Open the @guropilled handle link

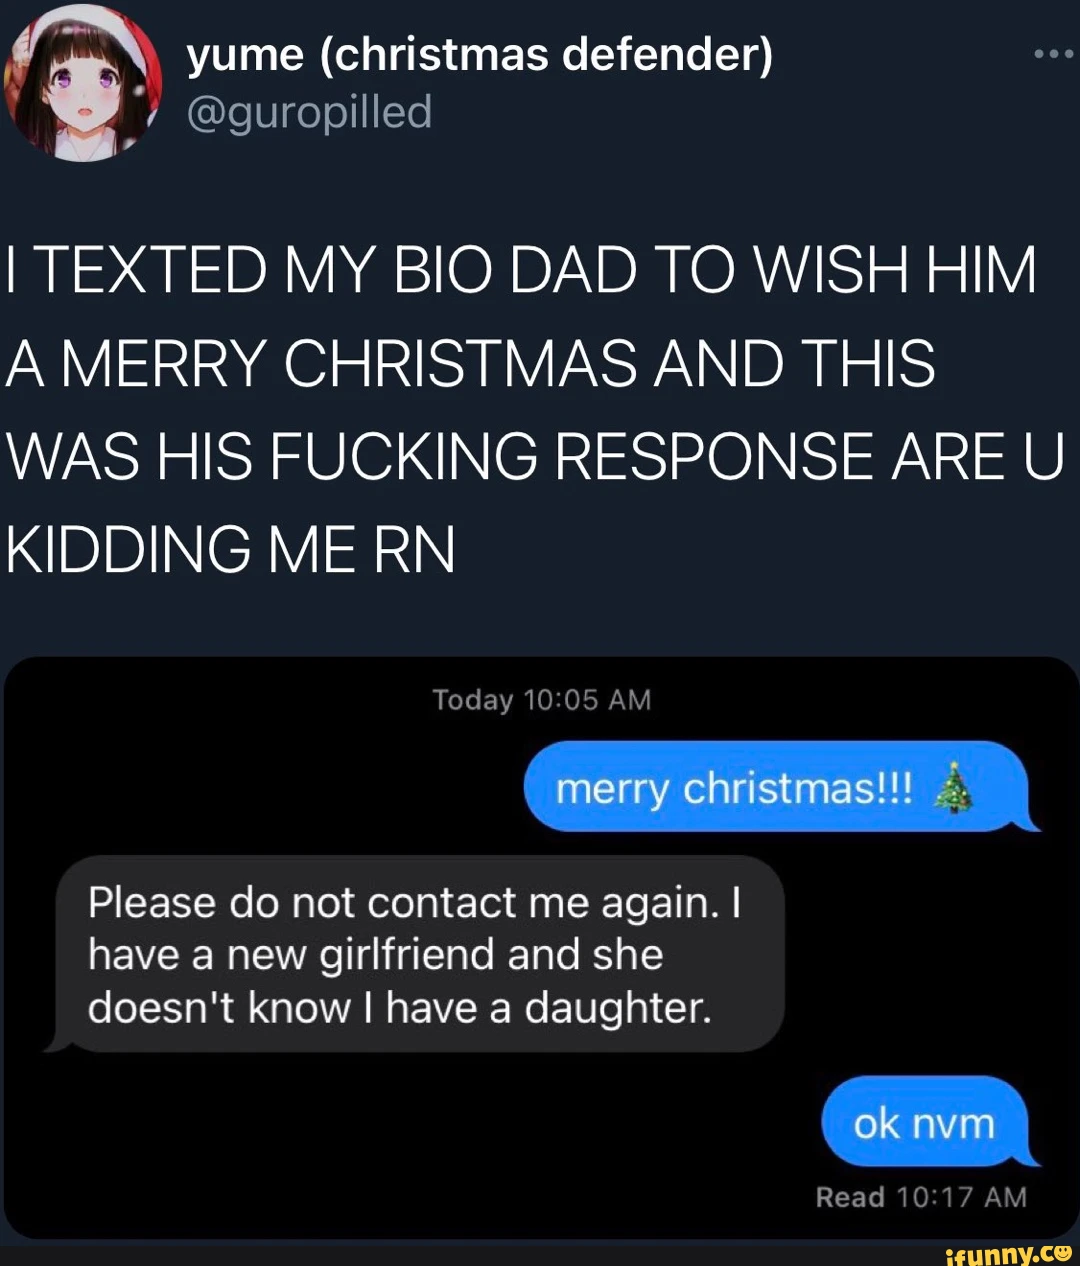[x=309, y=113]
